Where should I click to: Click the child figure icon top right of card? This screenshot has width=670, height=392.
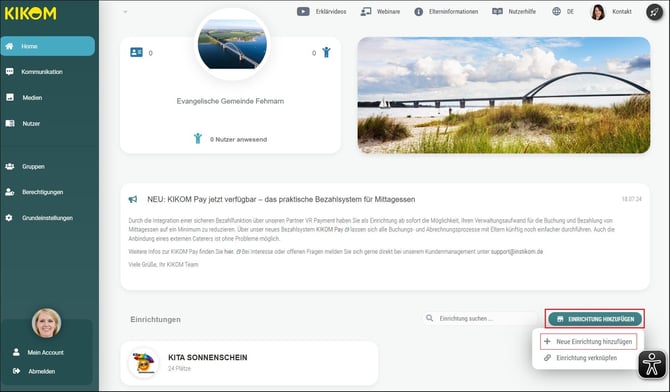[326, 52]
